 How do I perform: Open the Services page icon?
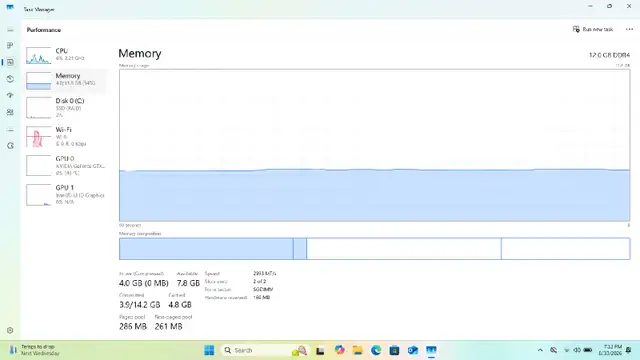click(10, 146)
